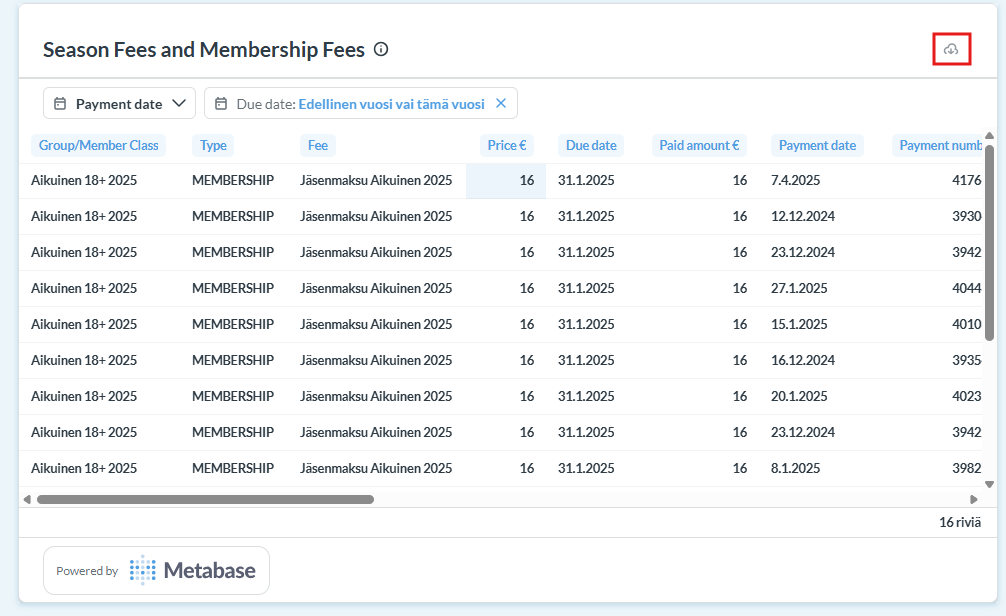Click Jäsenmaksu Aikuinen 2025 in 27.1.2025 row

(376, 288)
